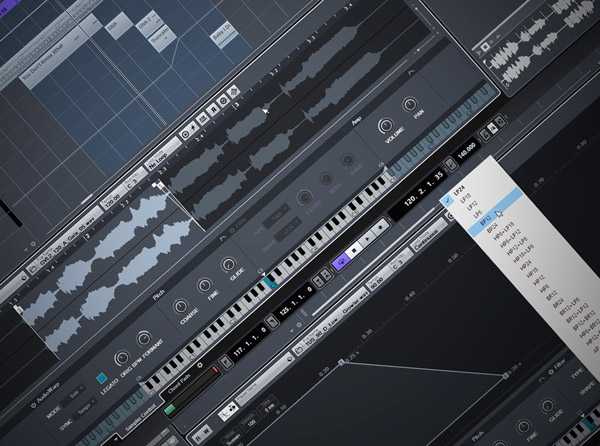Click the 125. 1. 1. 0 locator display
600x446 pixels.
tap(296, 301)
